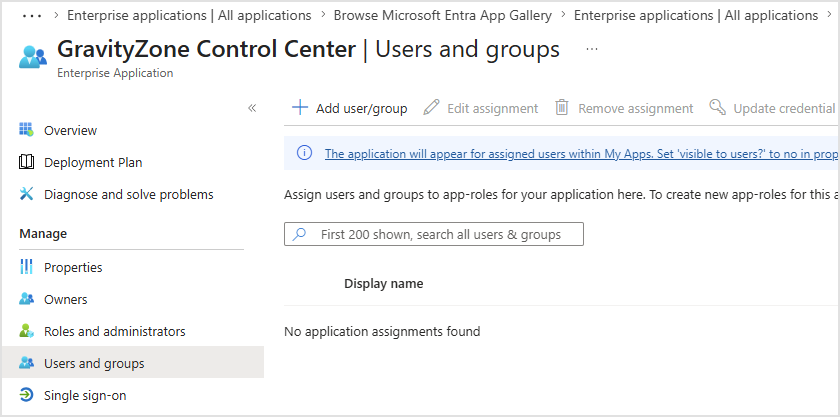The image size is (840, 417).
Task: Click Remove assignment button
Action: point(624,108)
